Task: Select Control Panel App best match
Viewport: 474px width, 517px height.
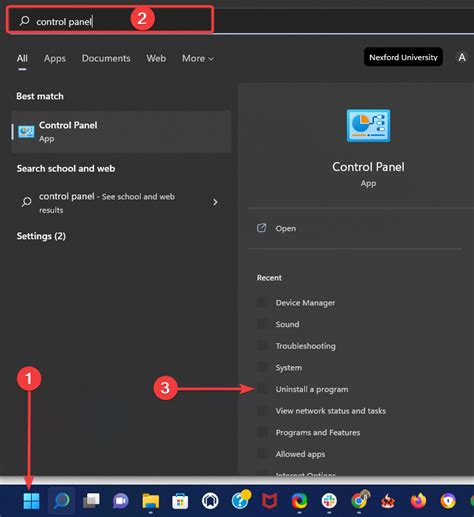Action: pyautogui.click(x=121, y=132)
